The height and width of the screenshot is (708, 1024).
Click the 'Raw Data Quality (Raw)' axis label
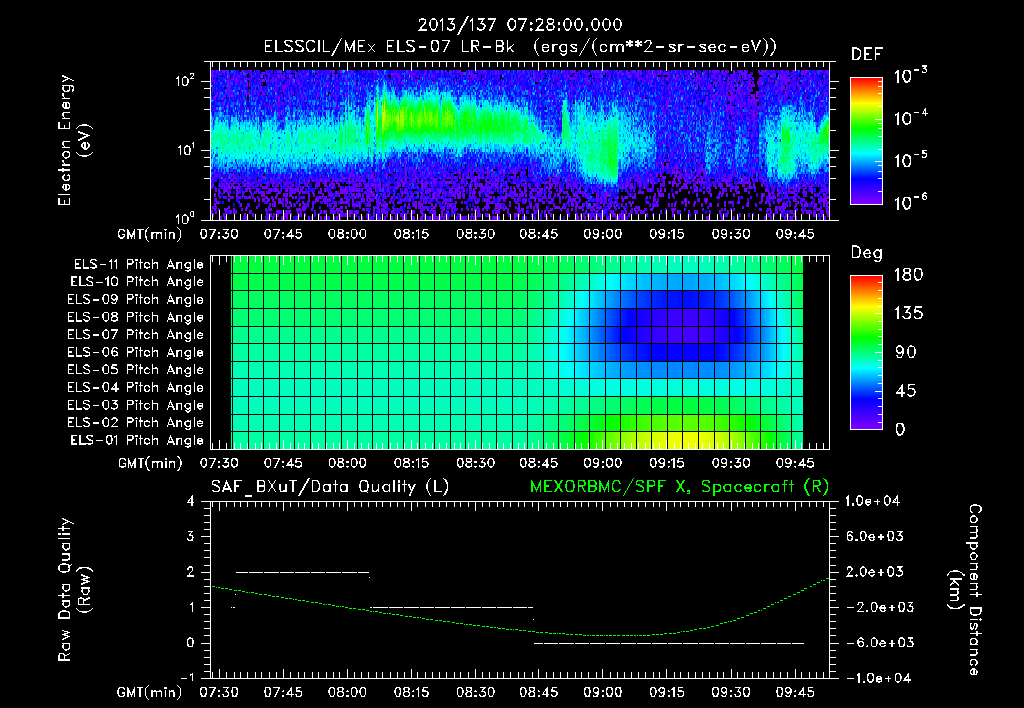pyautogui.click(x=74, y=589)
